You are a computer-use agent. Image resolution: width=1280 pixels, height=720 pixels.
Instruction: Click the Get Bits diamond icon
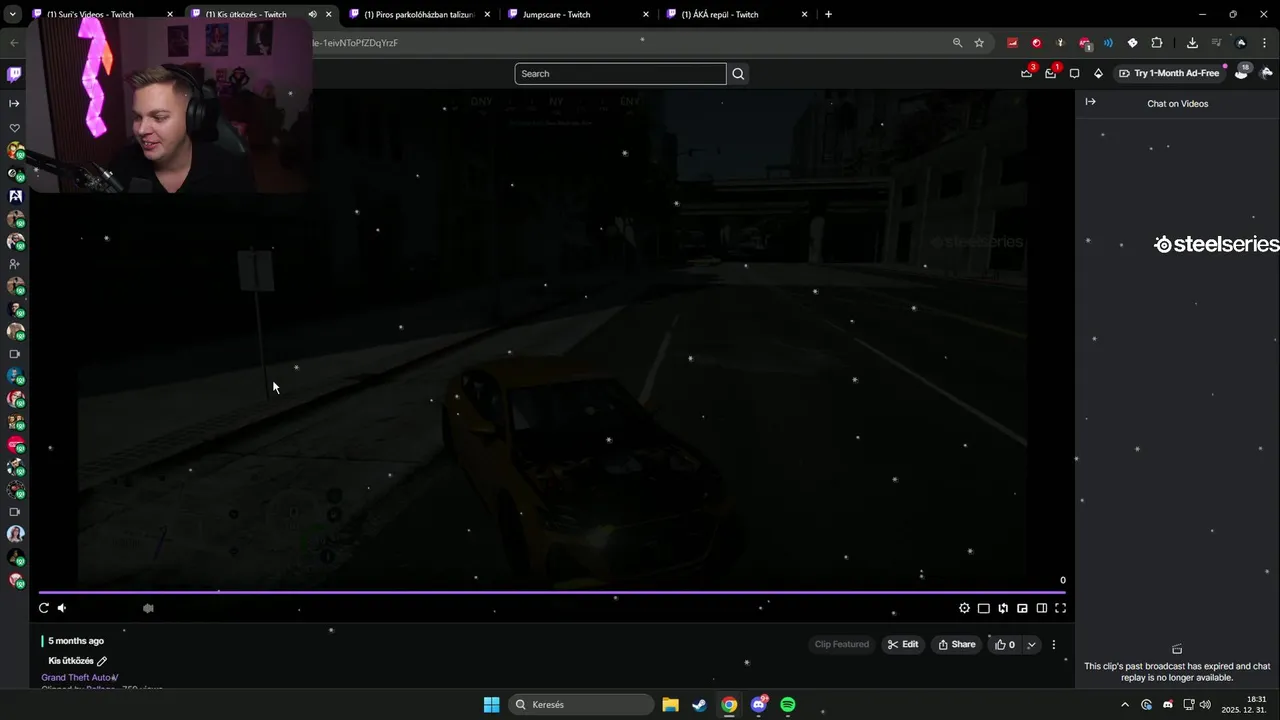coord(1098,73)
